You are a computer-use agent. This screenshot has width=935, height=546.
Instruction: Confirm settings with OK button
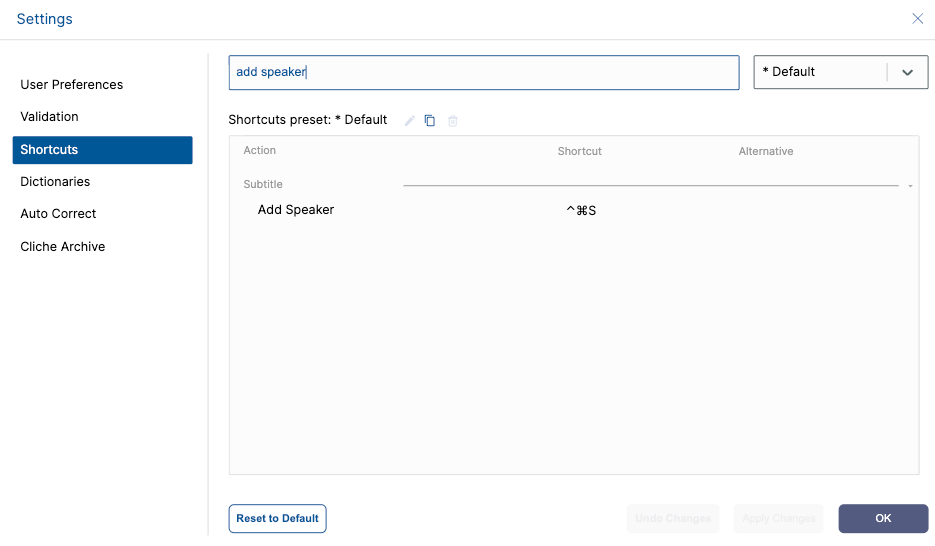coord(883,519)
